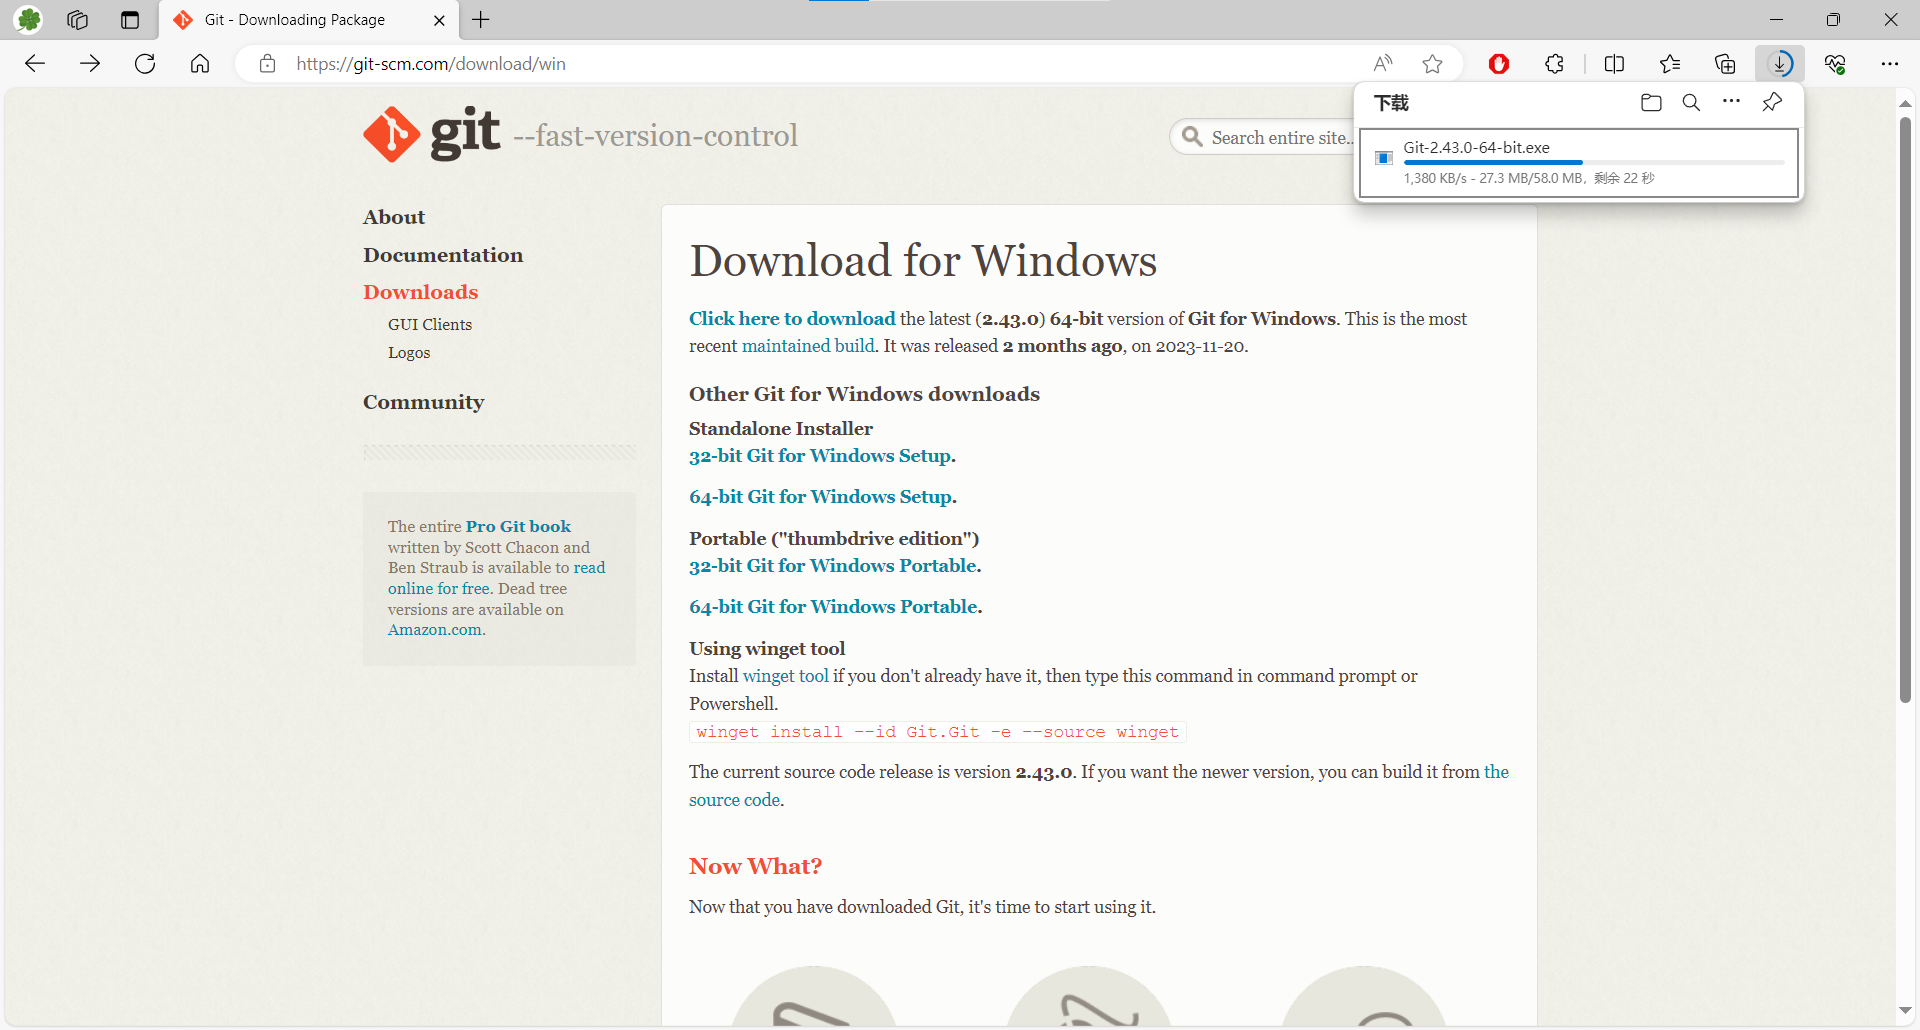Open the Favorites list icon
1920x1030 pixels.
(1669, 64)
